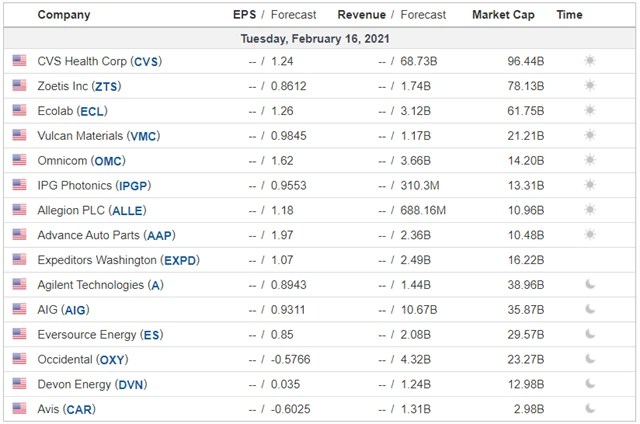Open the CVS ticker link

tap(146, 61)
